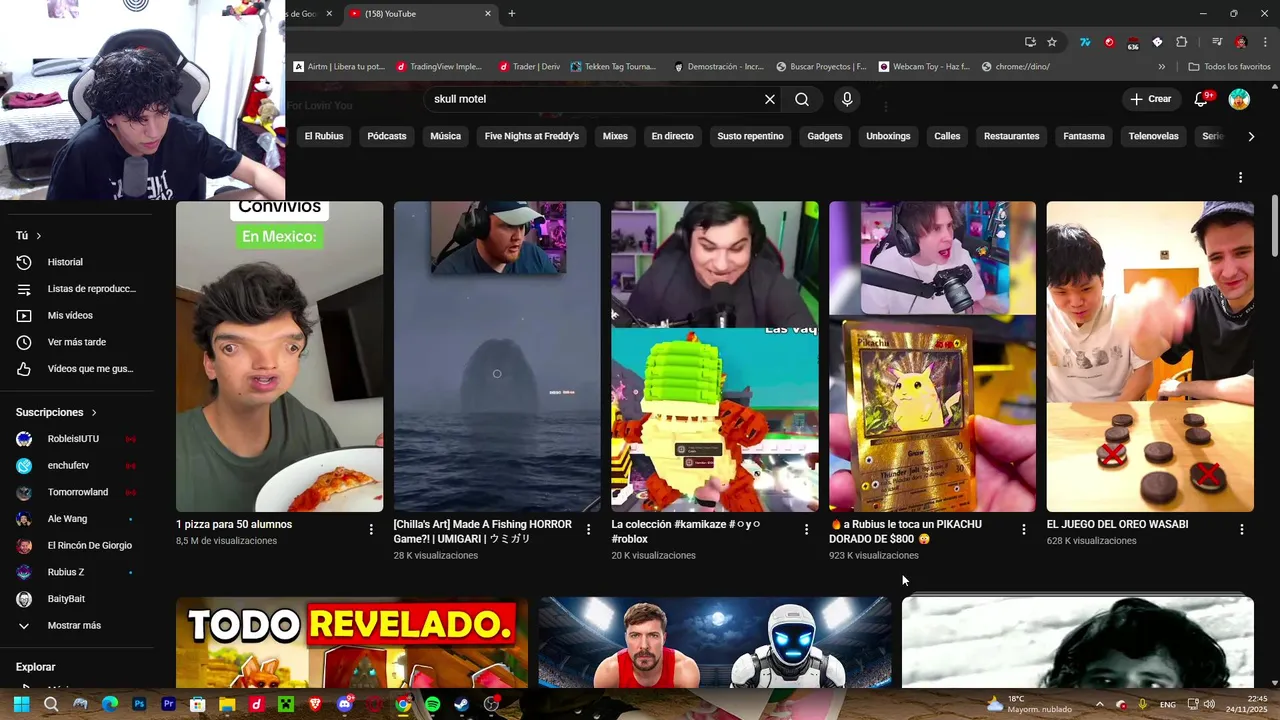Open the Shorts shelf three-dot menu
1280x720 pixels.
click(x=1240, y=177)
